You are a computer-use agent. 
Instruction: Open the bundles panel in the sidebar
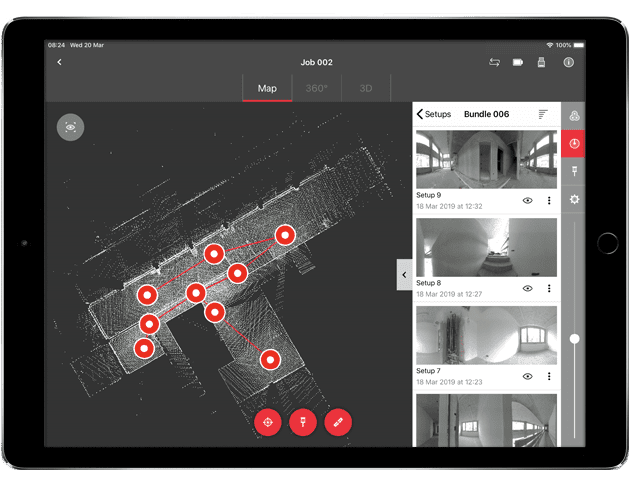pos(574,116)
